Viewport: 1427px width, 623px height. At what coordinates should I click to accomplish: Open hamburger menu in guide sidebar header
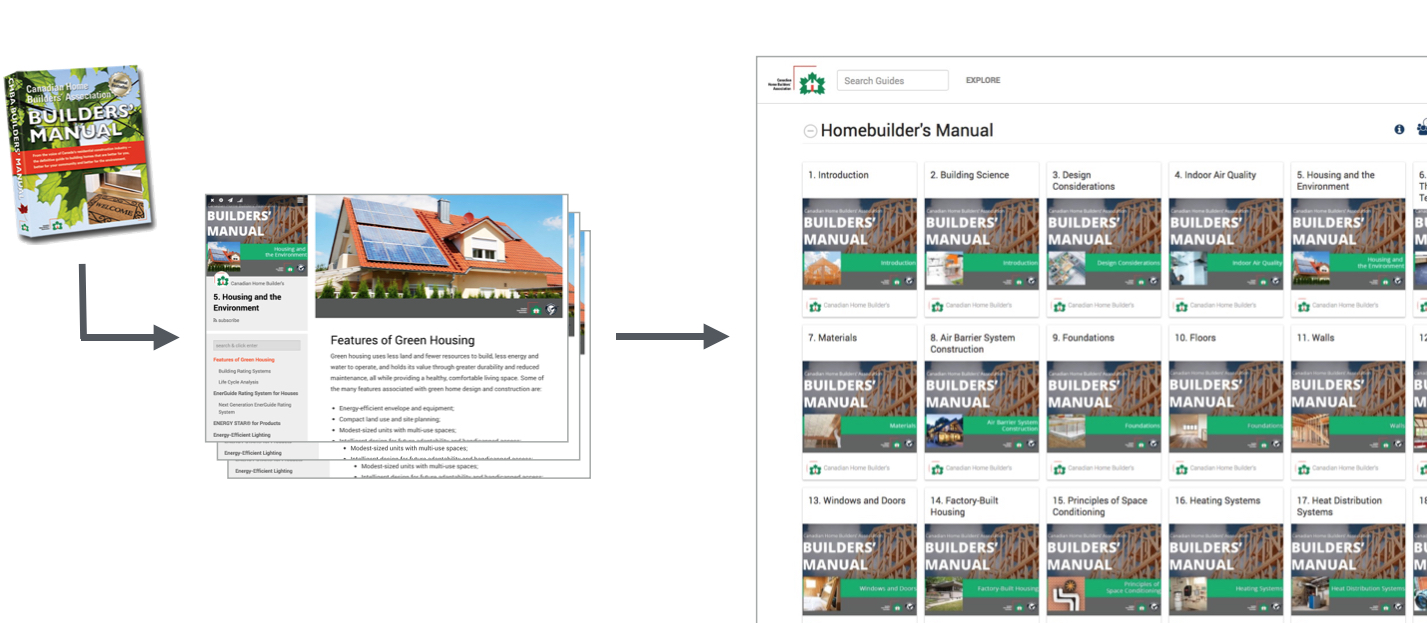(300, 200)
